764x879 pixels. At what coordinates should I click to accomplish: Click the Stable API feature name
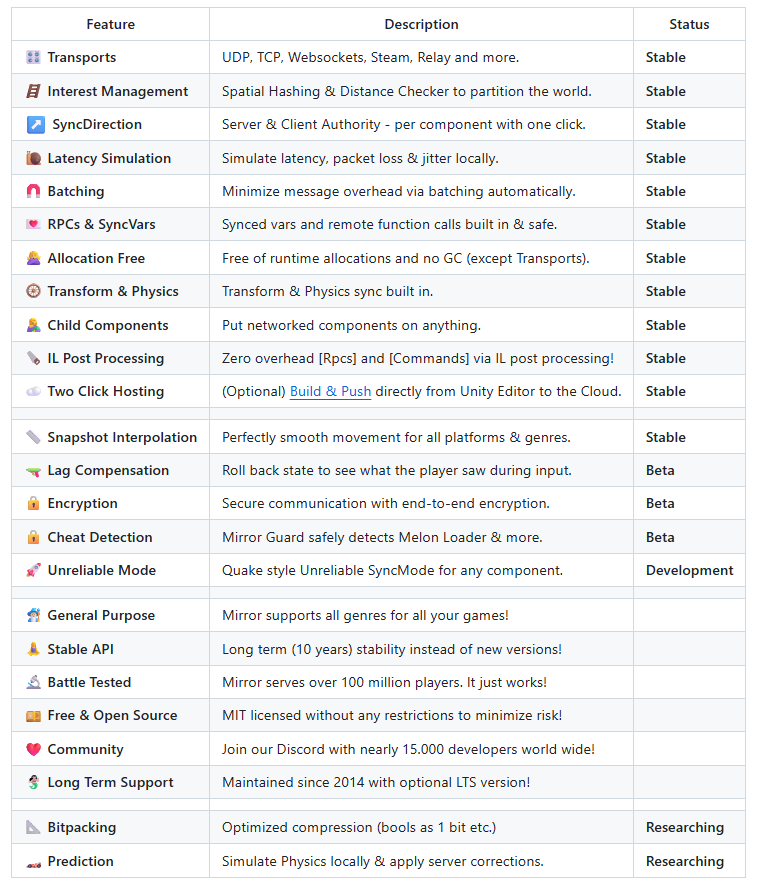[x=80, y=649]
